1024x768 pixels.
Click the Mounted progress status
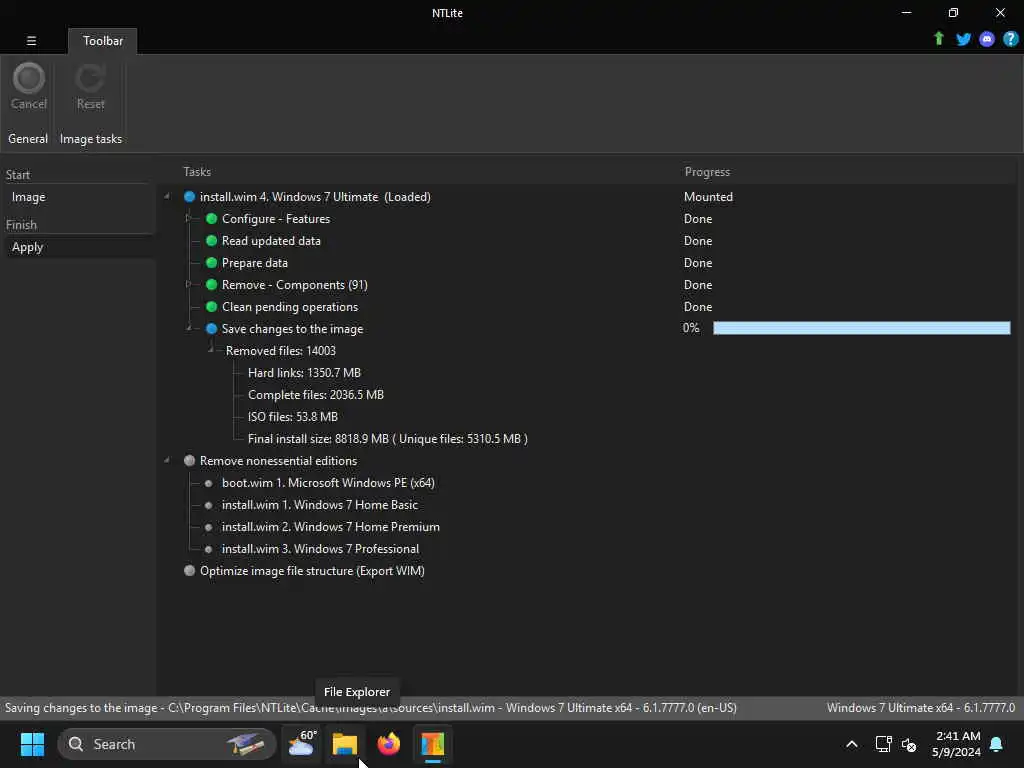point(708,197)
